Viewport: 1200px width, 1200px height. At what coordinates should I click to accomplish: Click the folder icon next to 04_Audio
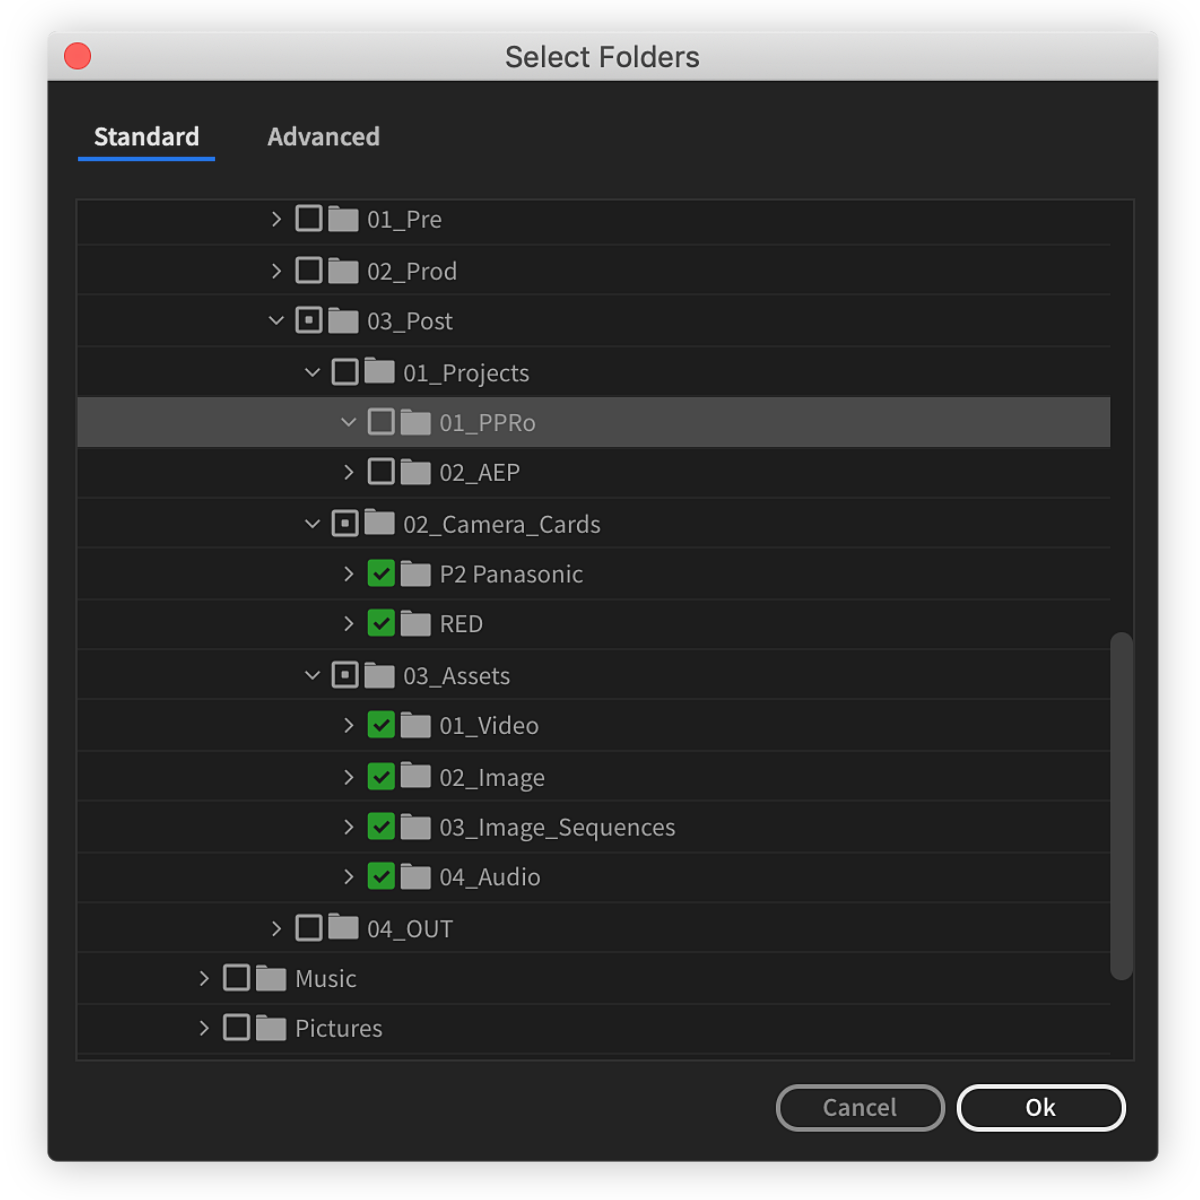[x=417, y=876]
